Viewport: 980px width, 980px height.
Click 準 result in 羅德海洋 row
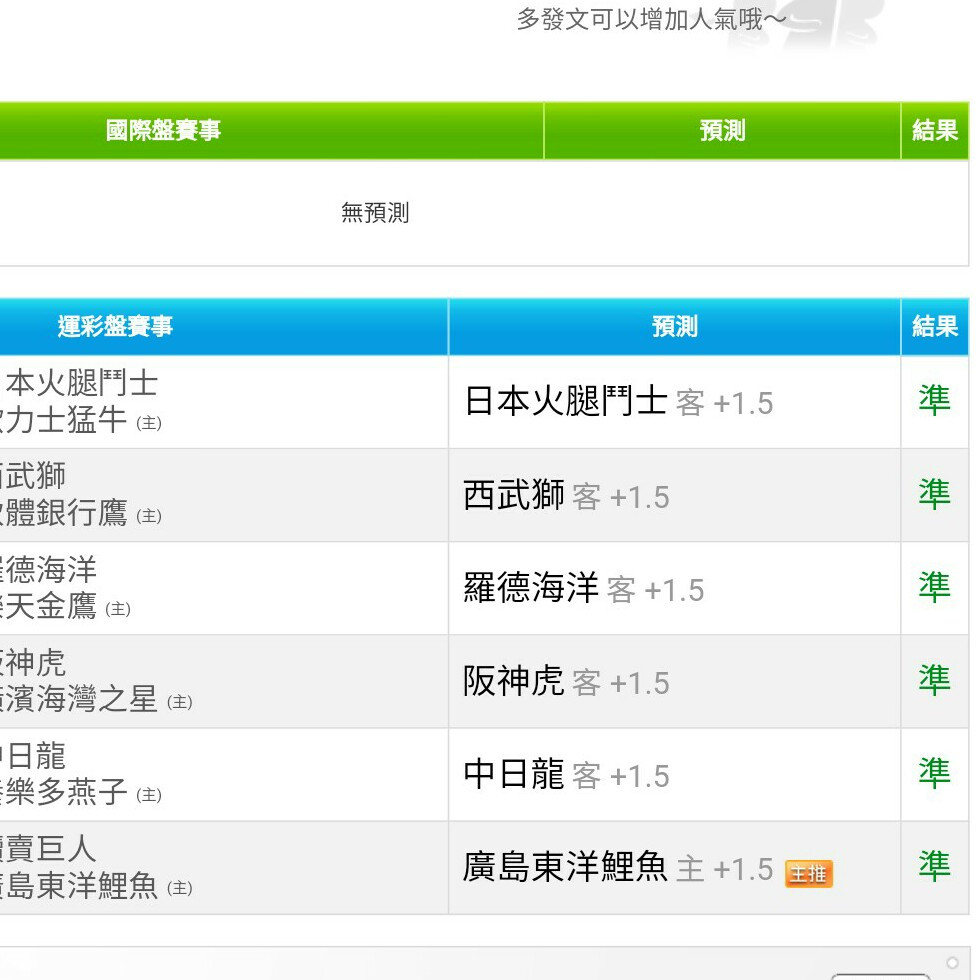pos(934,587)
